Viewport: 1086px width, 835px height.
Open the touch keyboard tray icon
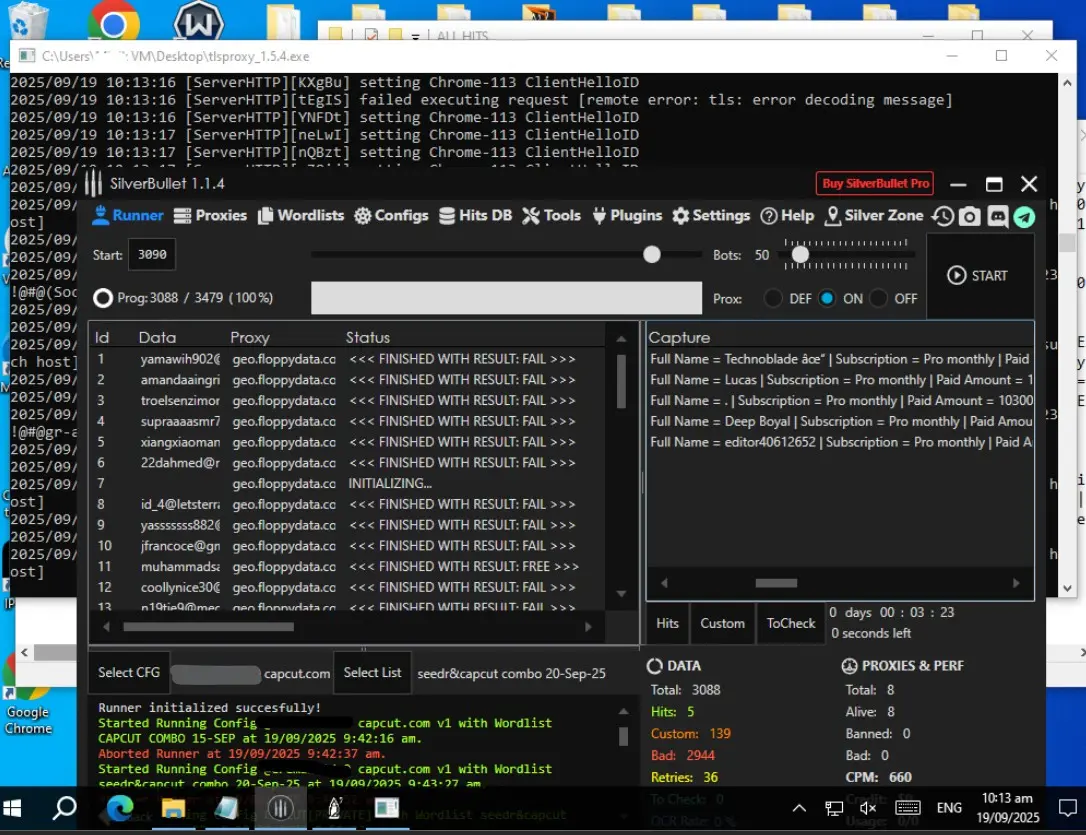tap(907, 808)
